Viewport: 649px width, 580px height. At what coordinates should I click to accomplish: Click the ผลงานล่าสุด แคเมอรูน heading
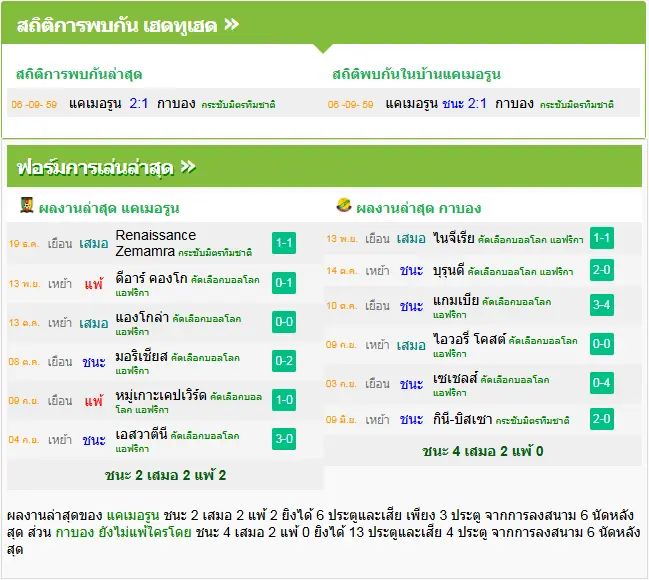click(x=109, y=208)
